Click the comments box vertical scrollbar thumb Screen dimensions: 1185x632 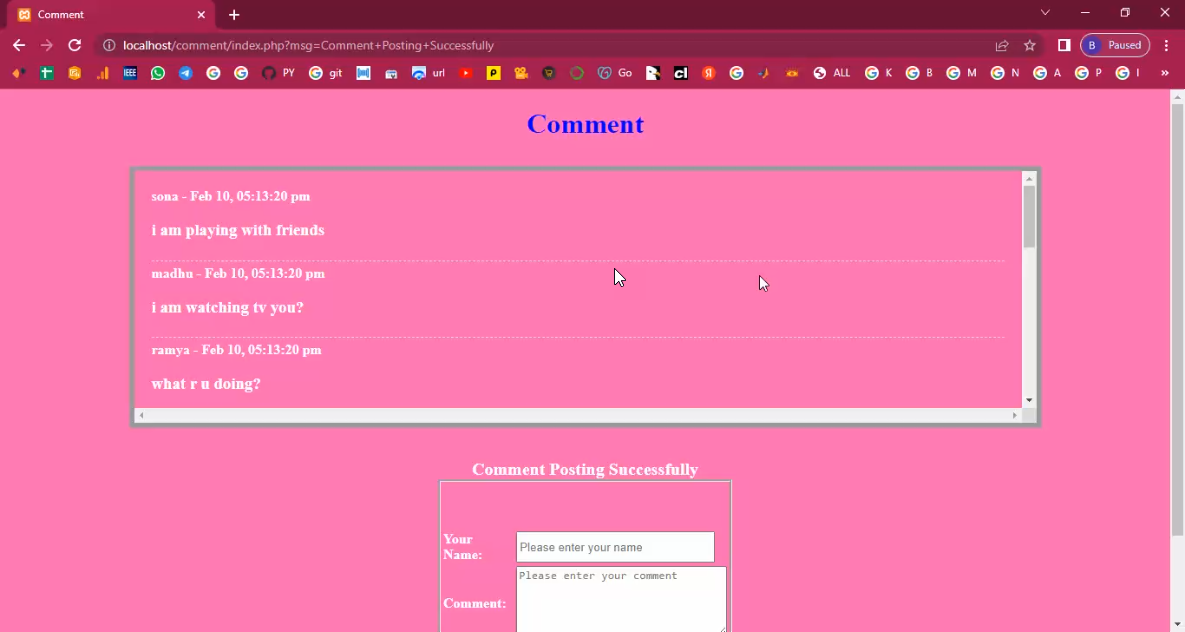pyautogui.click(x=1029, y=216)
